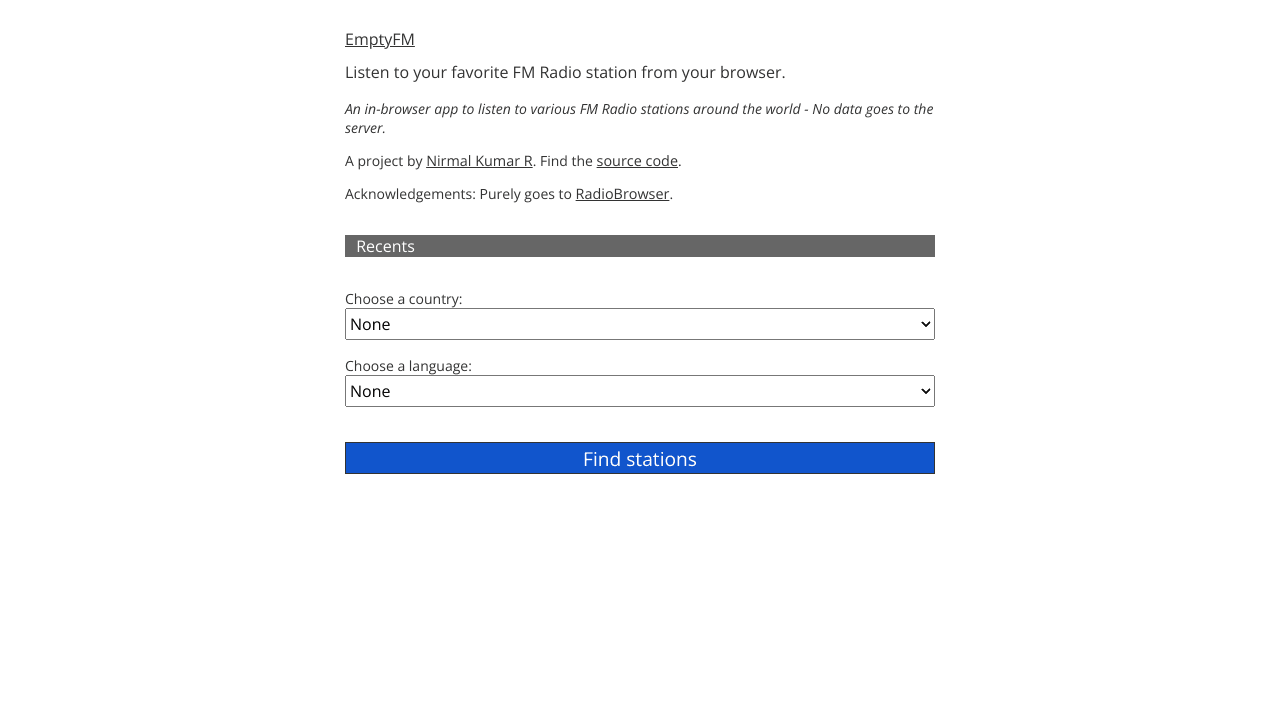Expand the Recents section bar
This screenshot has height=720, width=1280.
(640, 246)
